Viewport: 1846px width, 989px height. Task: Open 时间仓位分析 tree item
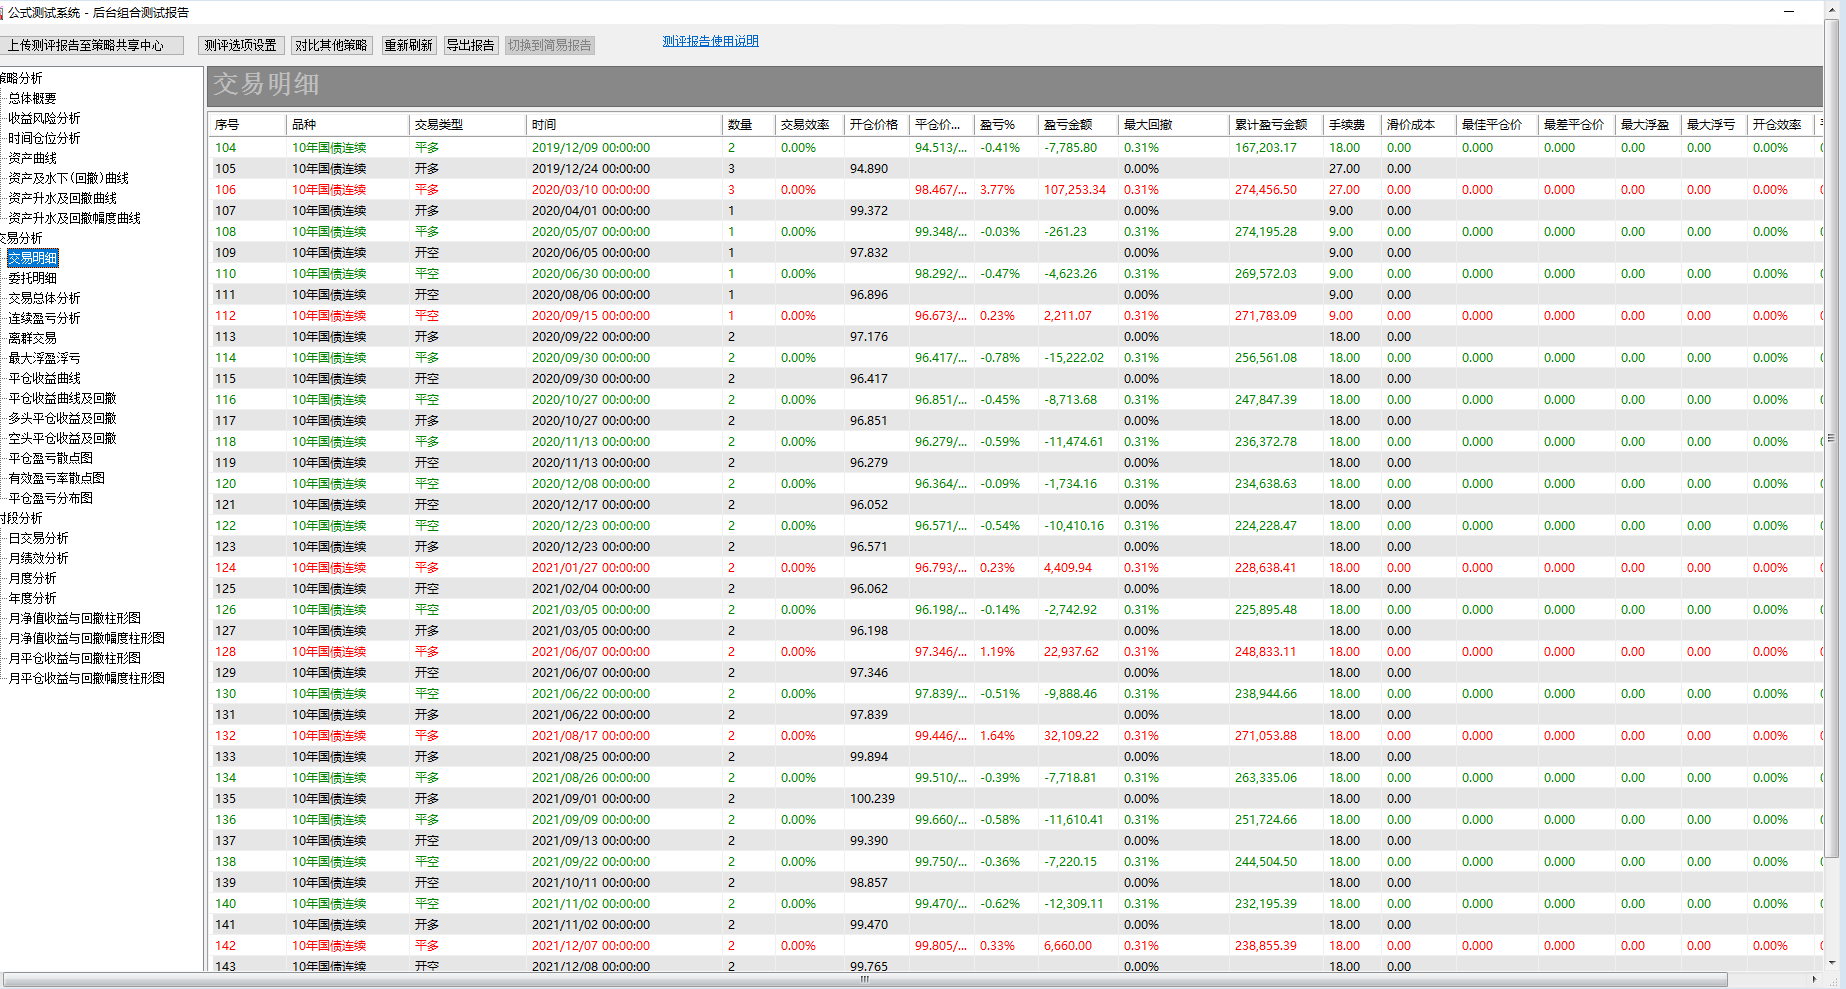point(44,138)
